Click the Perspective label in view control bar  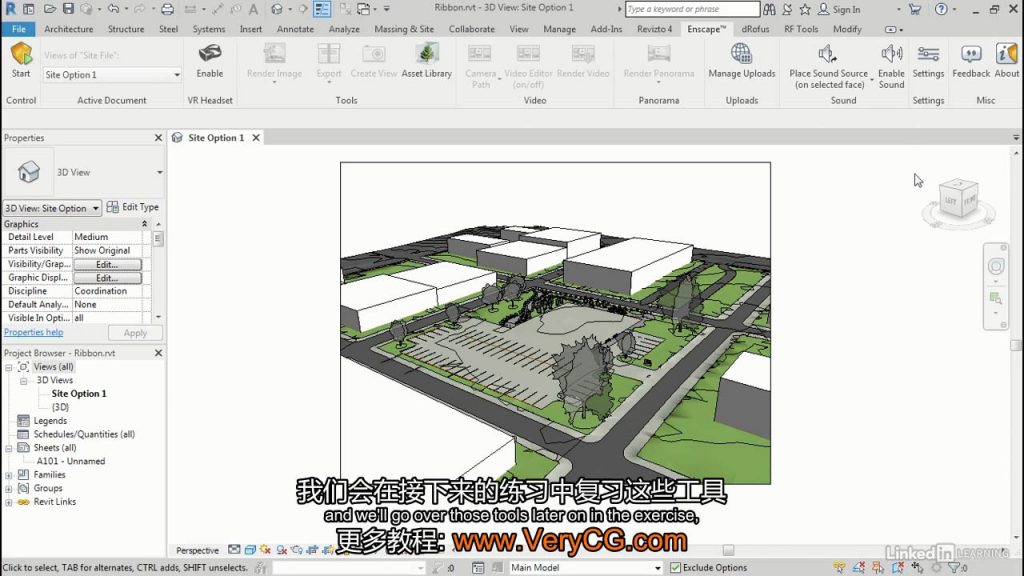point(197,551)
